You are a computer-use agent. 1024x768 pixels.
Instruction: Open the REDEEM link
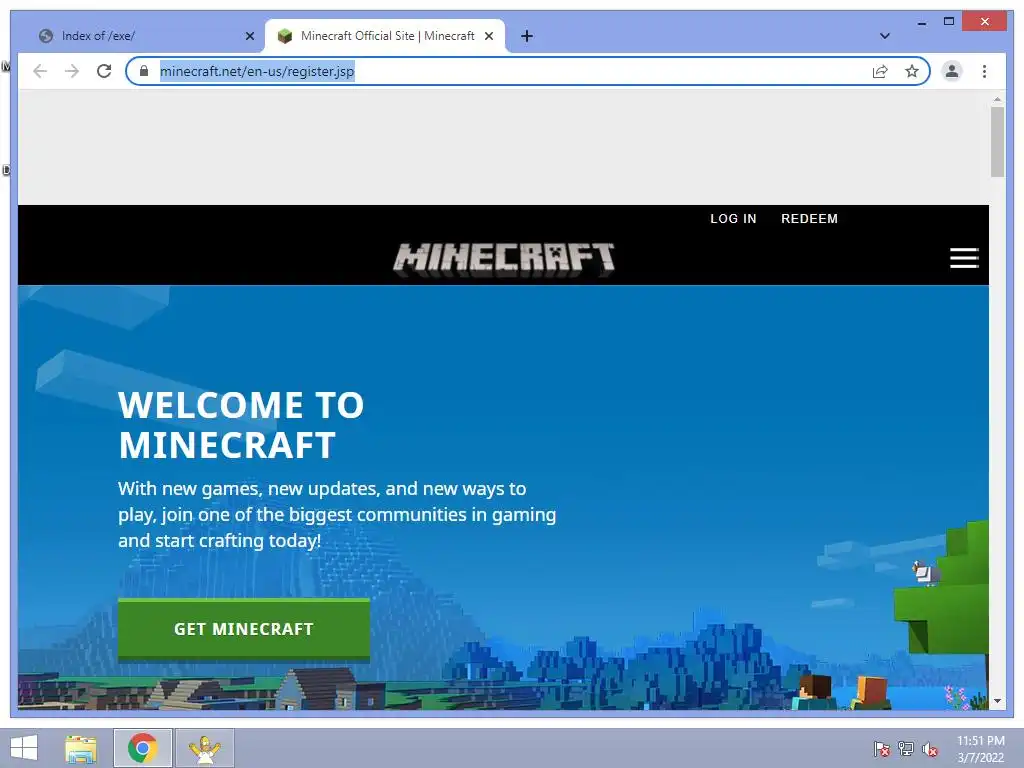pos(809,219)
